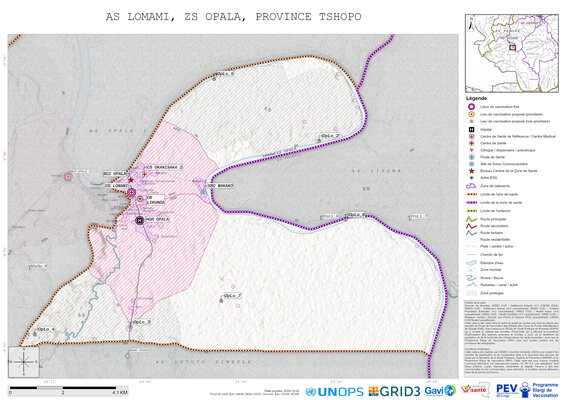This screenshot has width=566, height=400.
Task: Click the GRID3 logo
Action: tap(394, 391)
